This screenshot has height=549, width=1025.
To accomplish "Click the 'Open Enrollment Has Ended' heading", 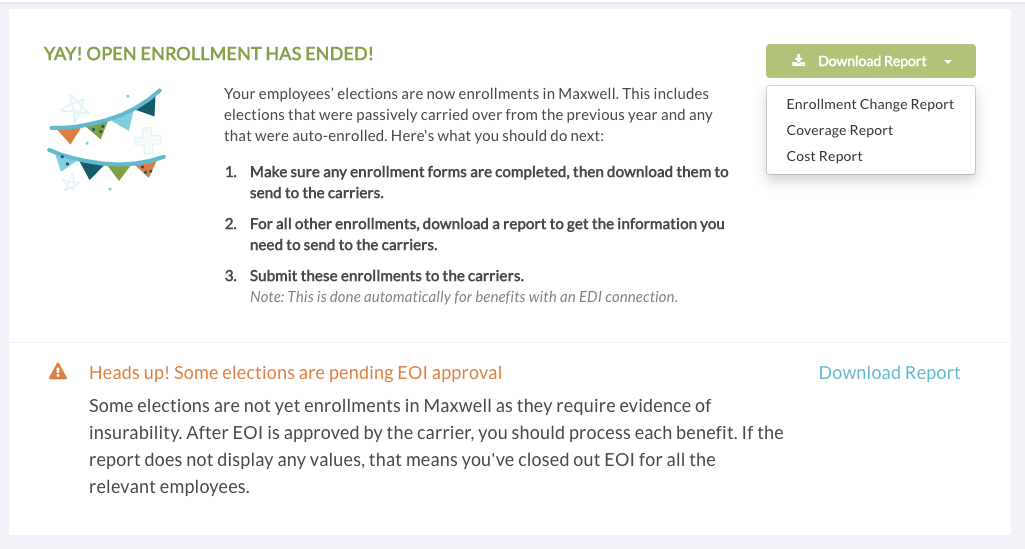I will pos(209,54).
